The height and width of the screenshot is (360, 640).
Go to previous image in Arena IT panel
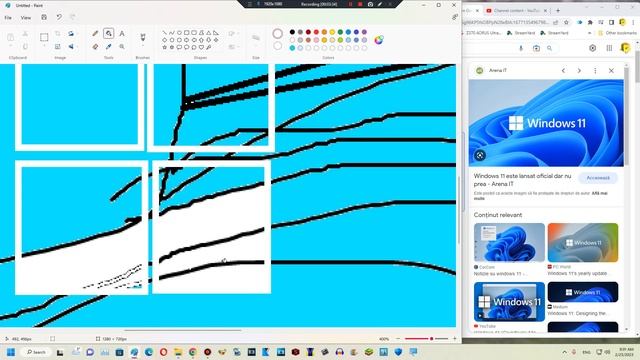click(563, 71)
